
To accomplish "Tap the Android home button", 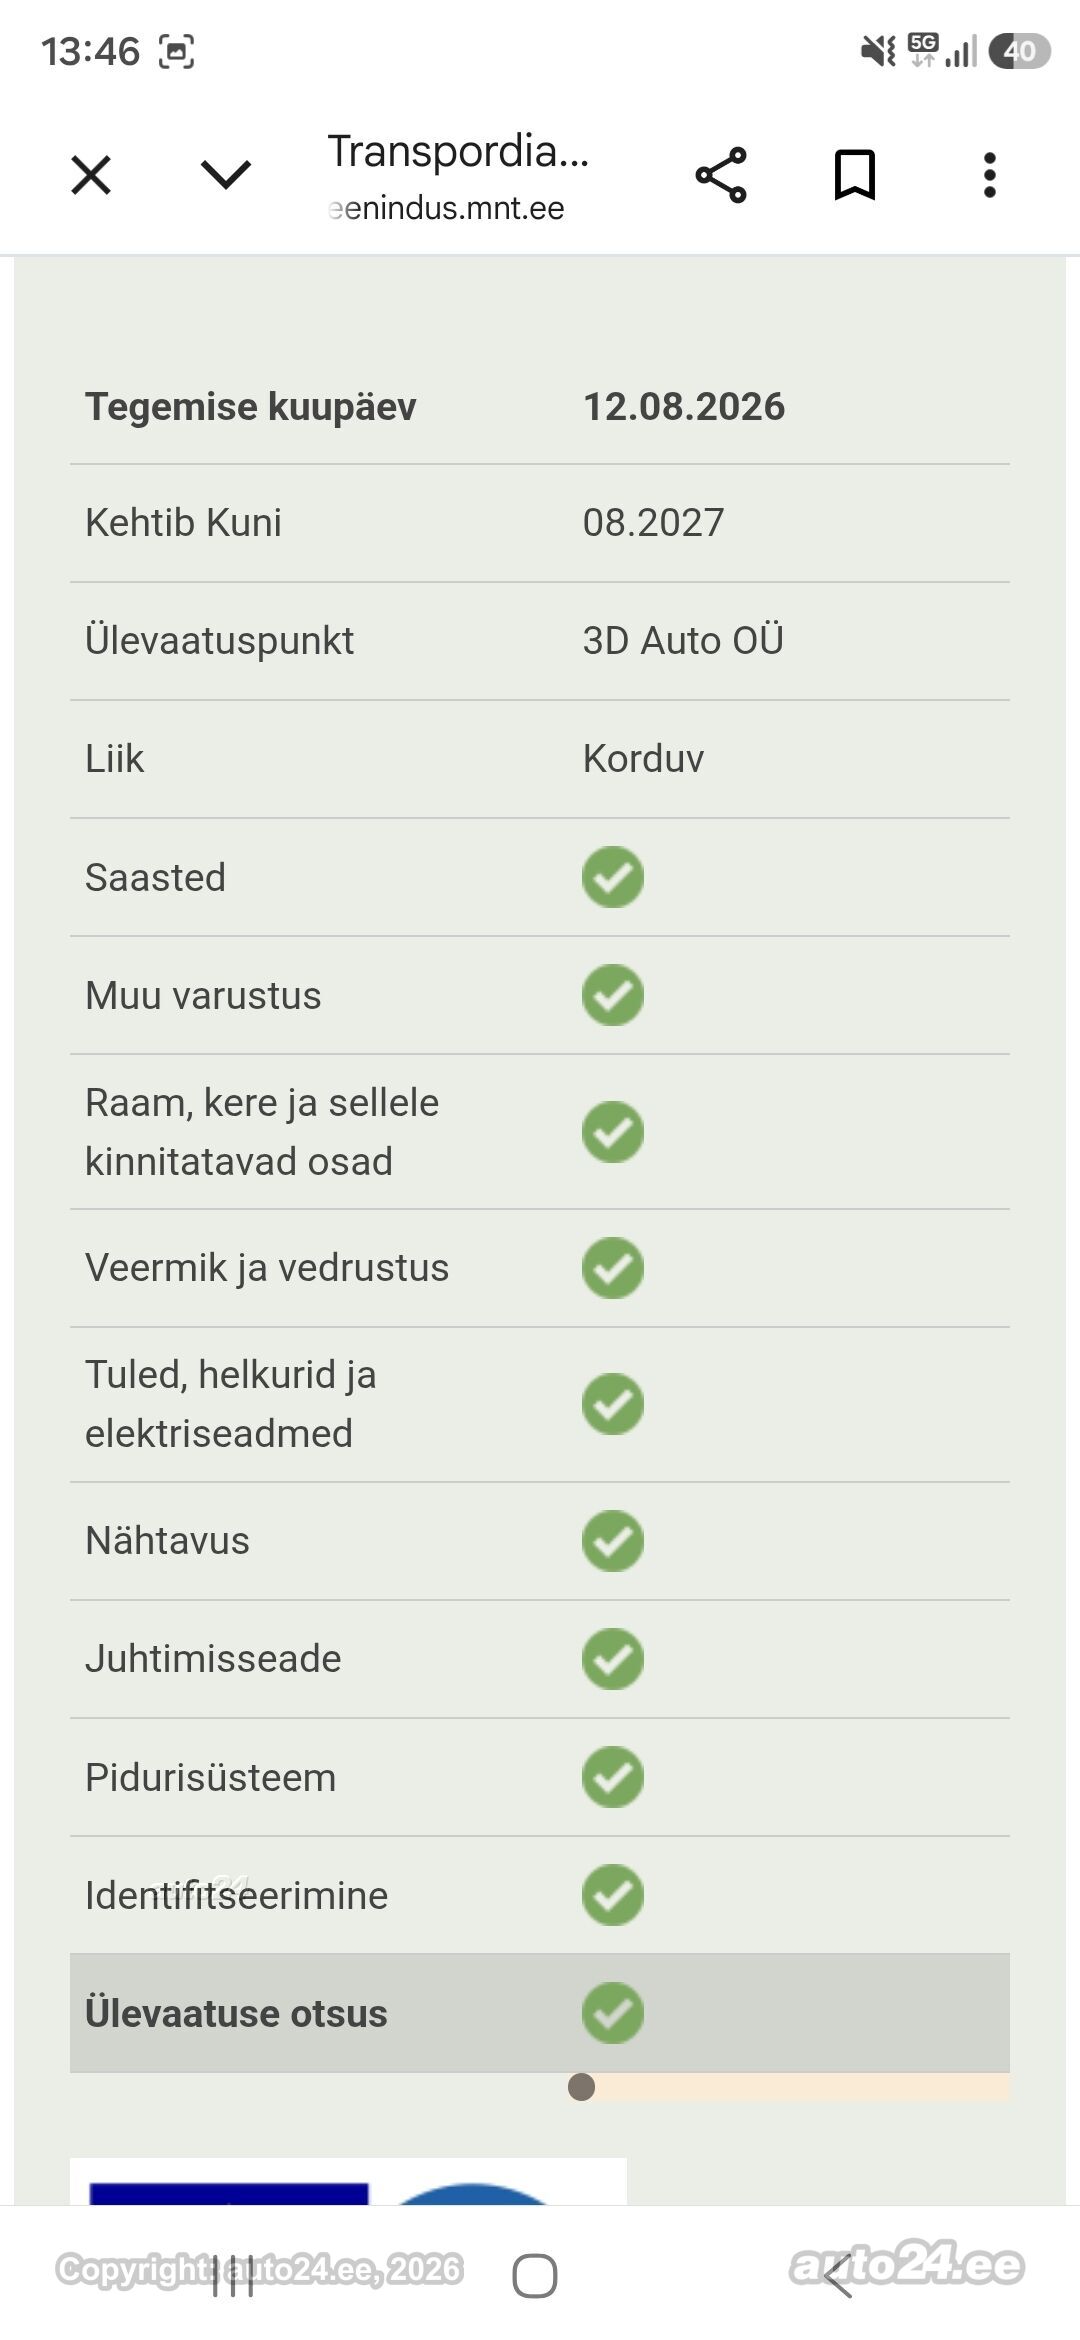I will coord(535,2277).
